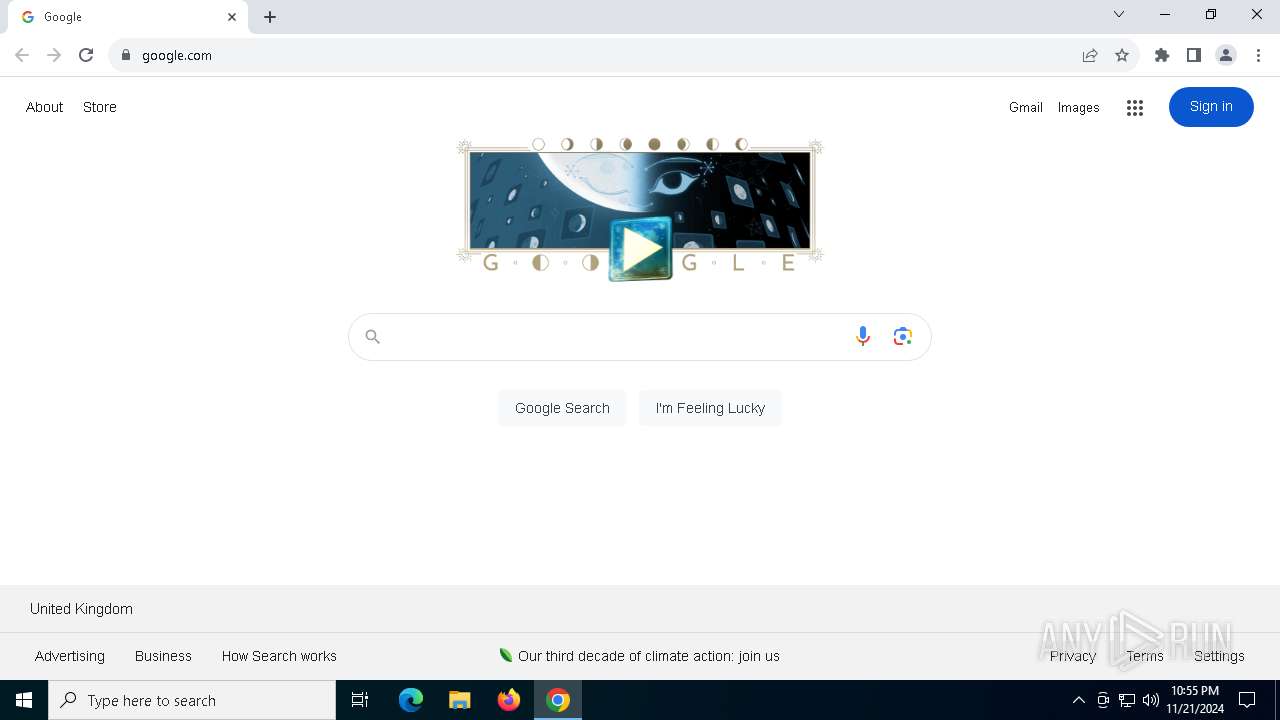Open Task View on the taskbar

[360, 700]
